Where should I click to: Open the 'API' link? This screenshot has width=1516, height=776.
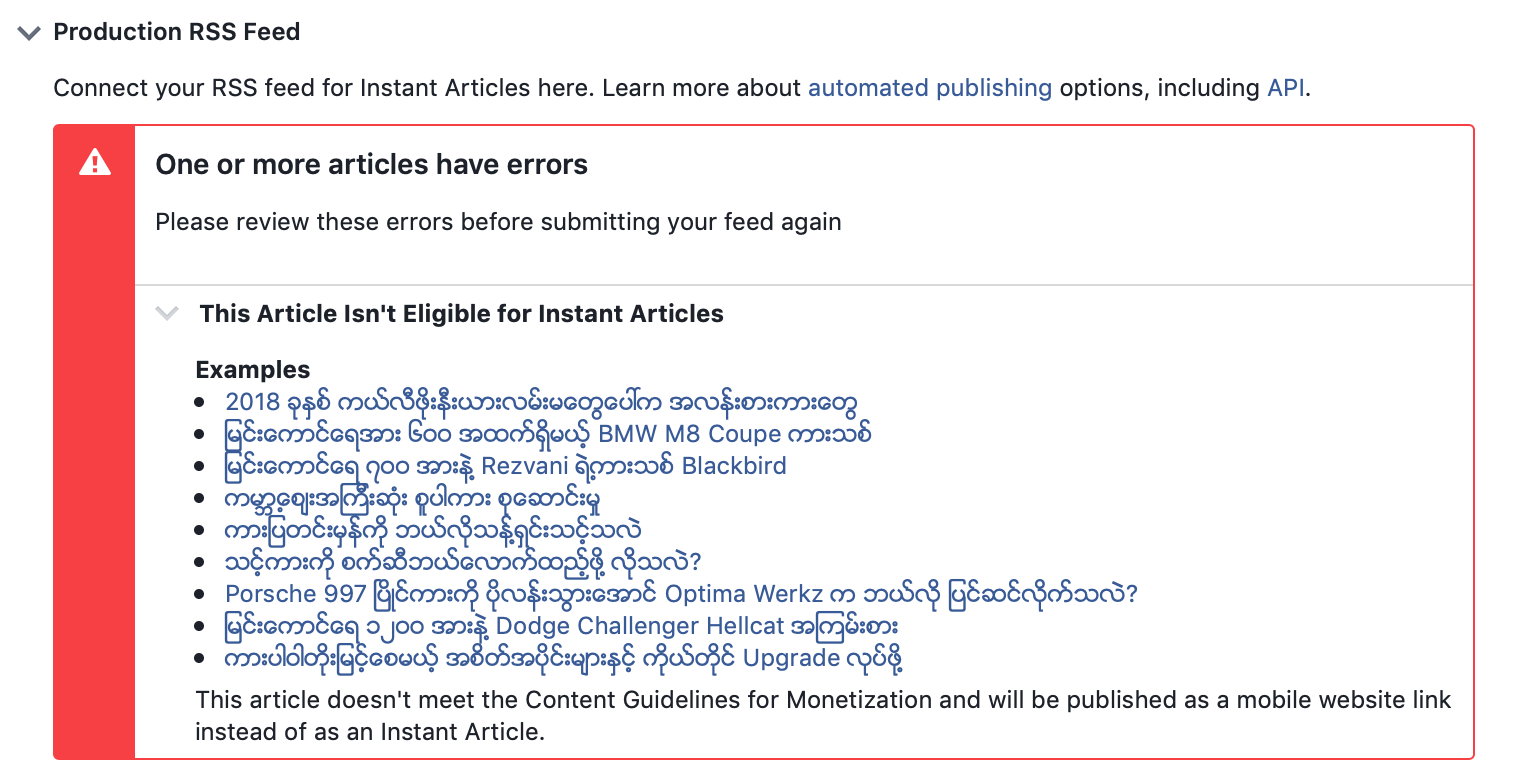point(1285,88)
